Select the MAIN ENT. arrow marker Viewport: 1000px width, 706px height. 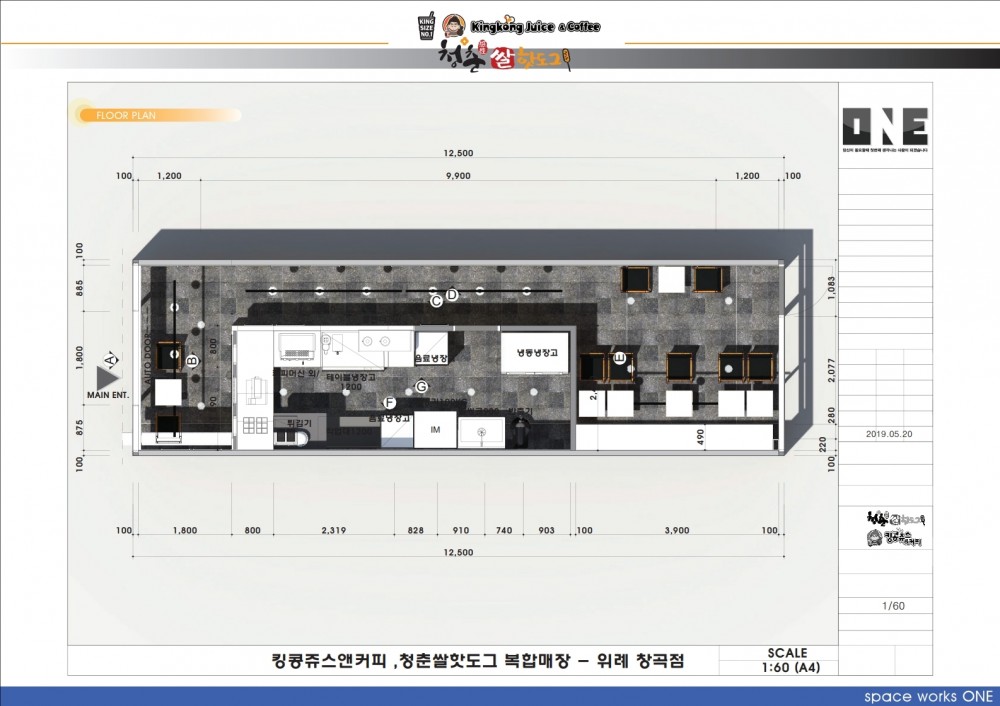107,376
